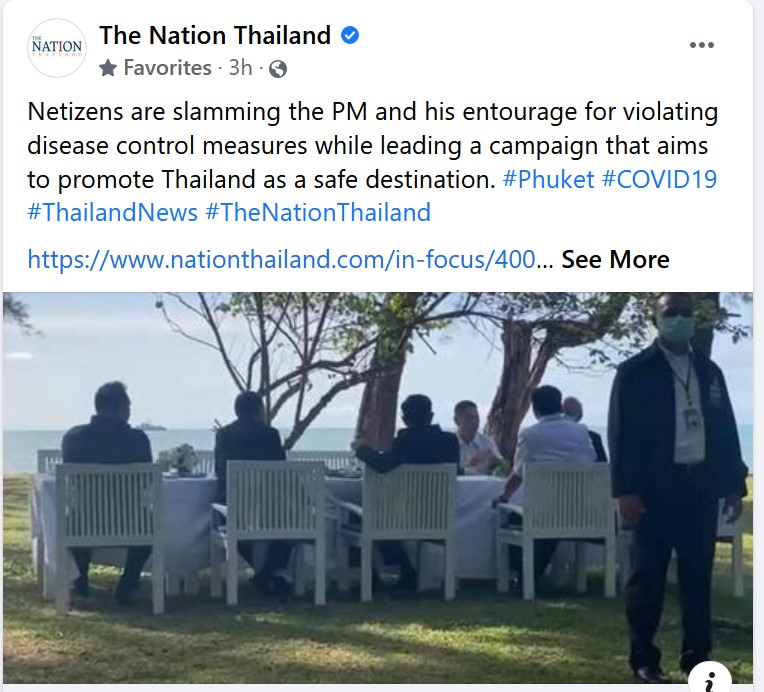Open the #COVID19 hashtag
The height and width of the screenshot is (692, 764).
tap(653, 181)
